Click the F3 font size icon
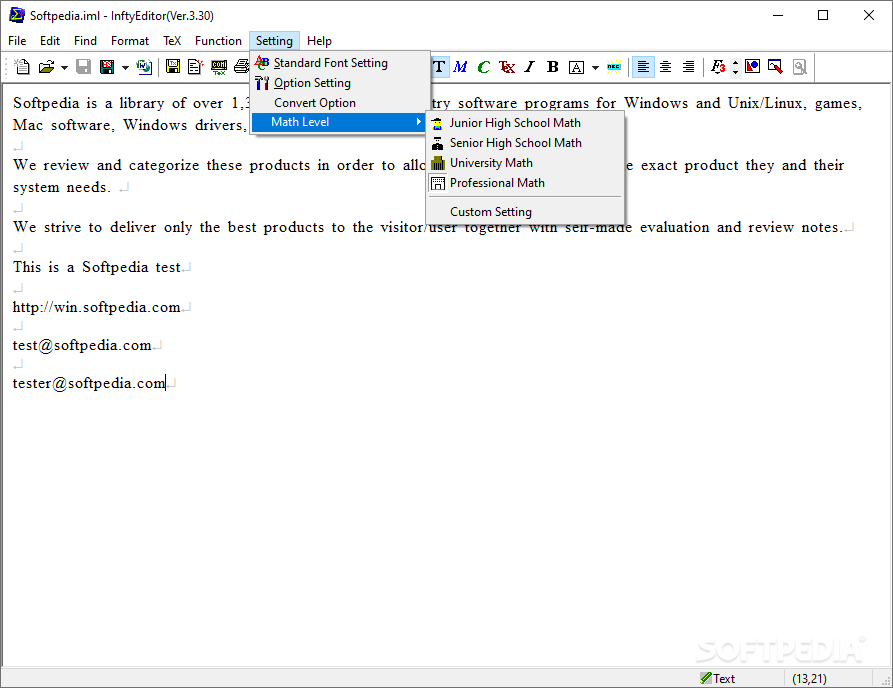 (718, 67)
